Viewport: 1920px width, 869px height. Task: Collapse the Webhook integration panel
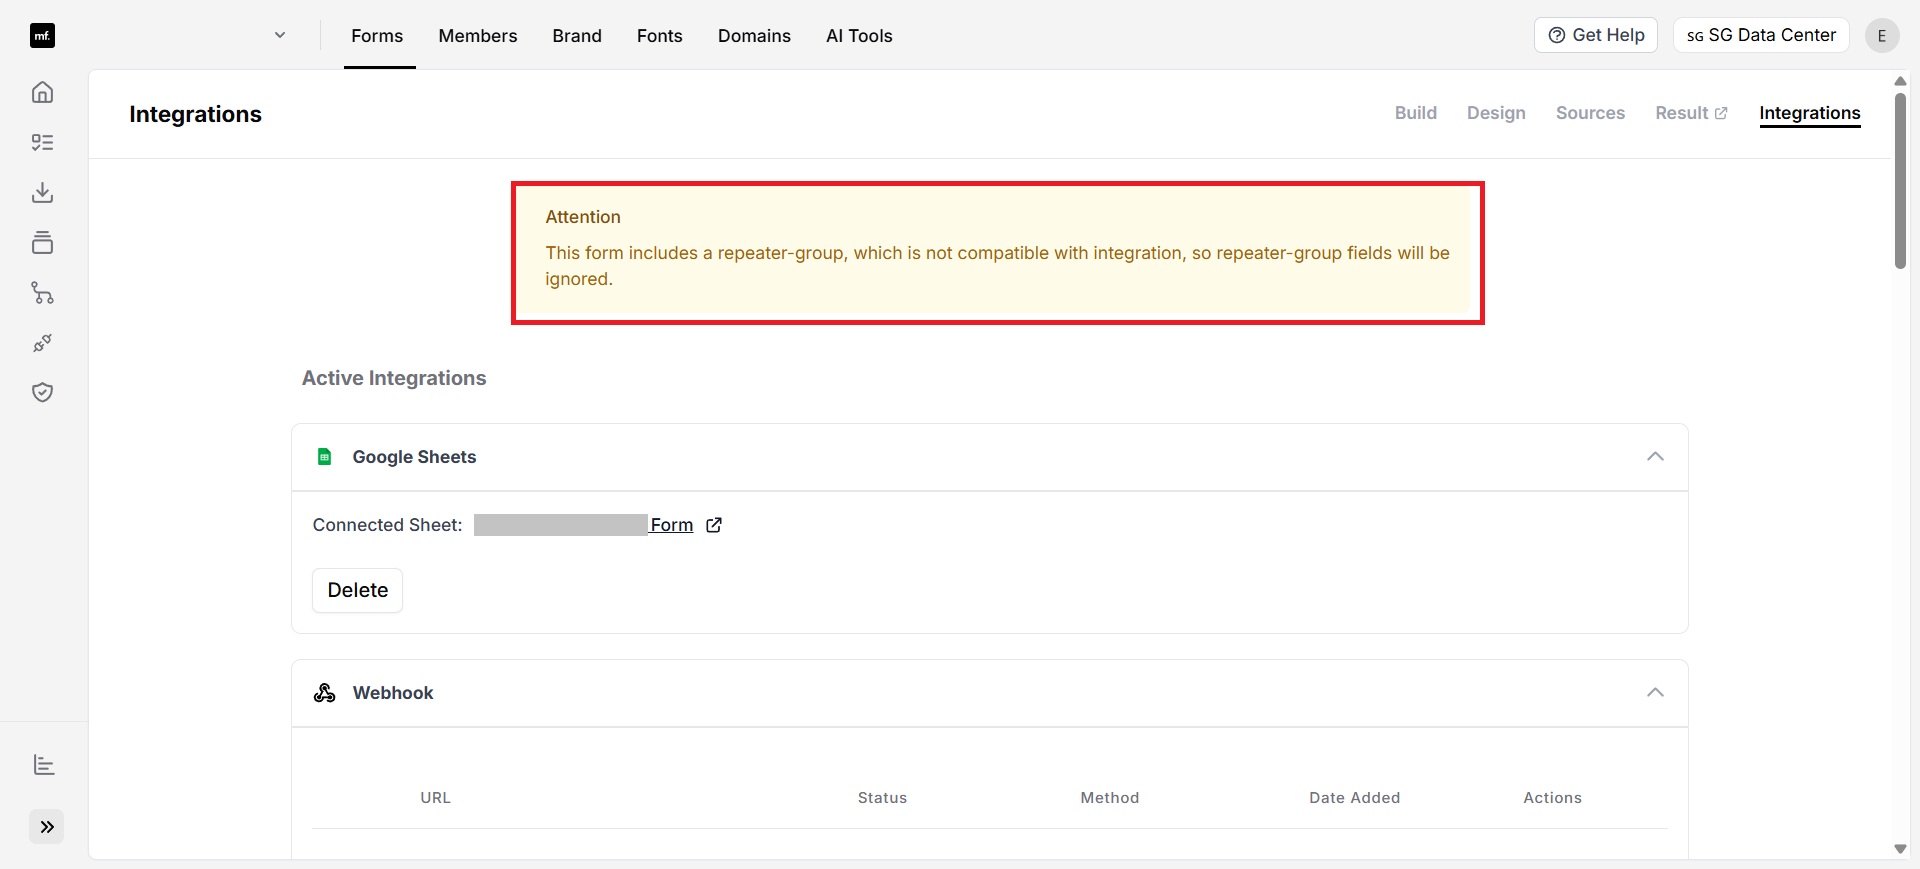1655,693
